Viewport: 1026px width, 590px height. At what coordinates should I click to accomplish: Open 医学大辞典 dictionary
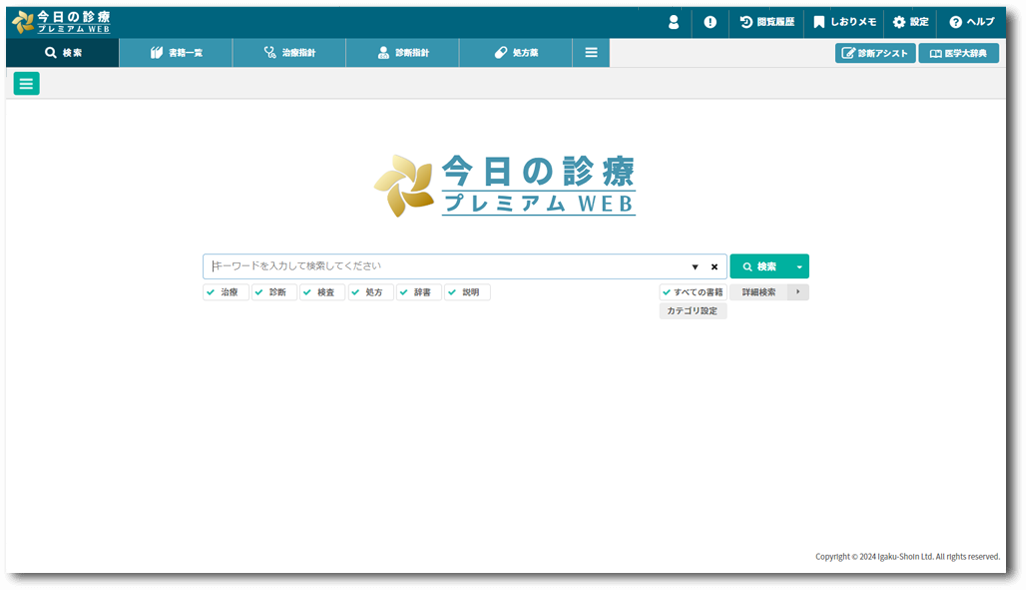pos(959,53)
